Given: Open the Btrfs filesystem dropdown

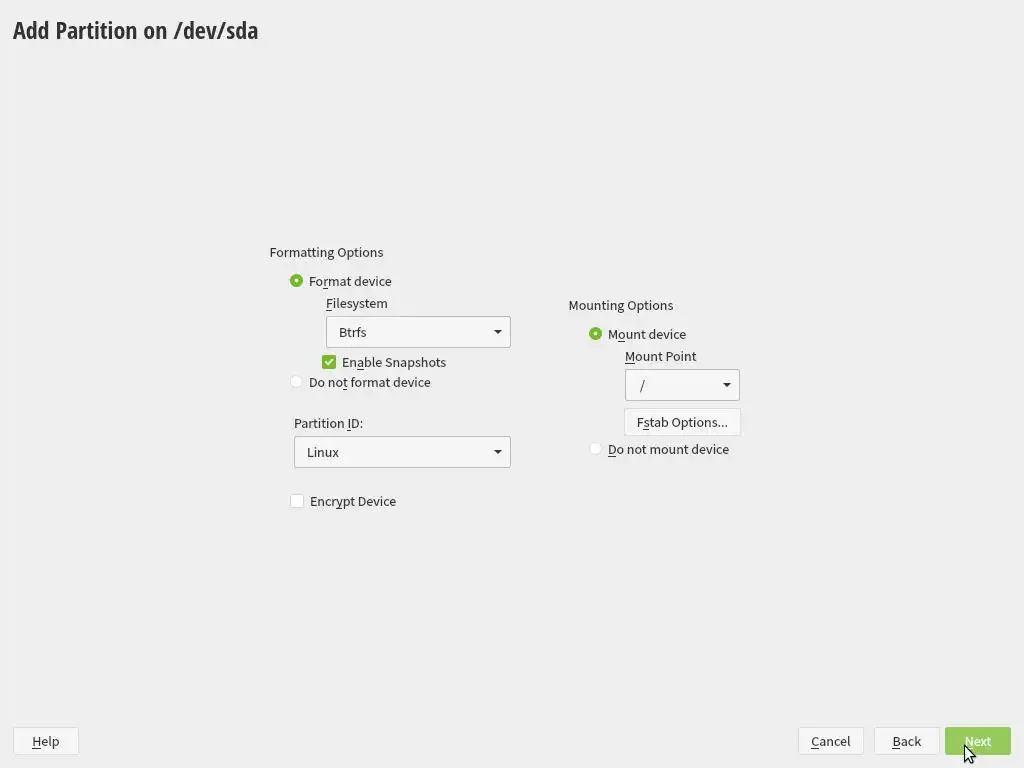Looking at the screenshot, I should [x=417, y=332].
